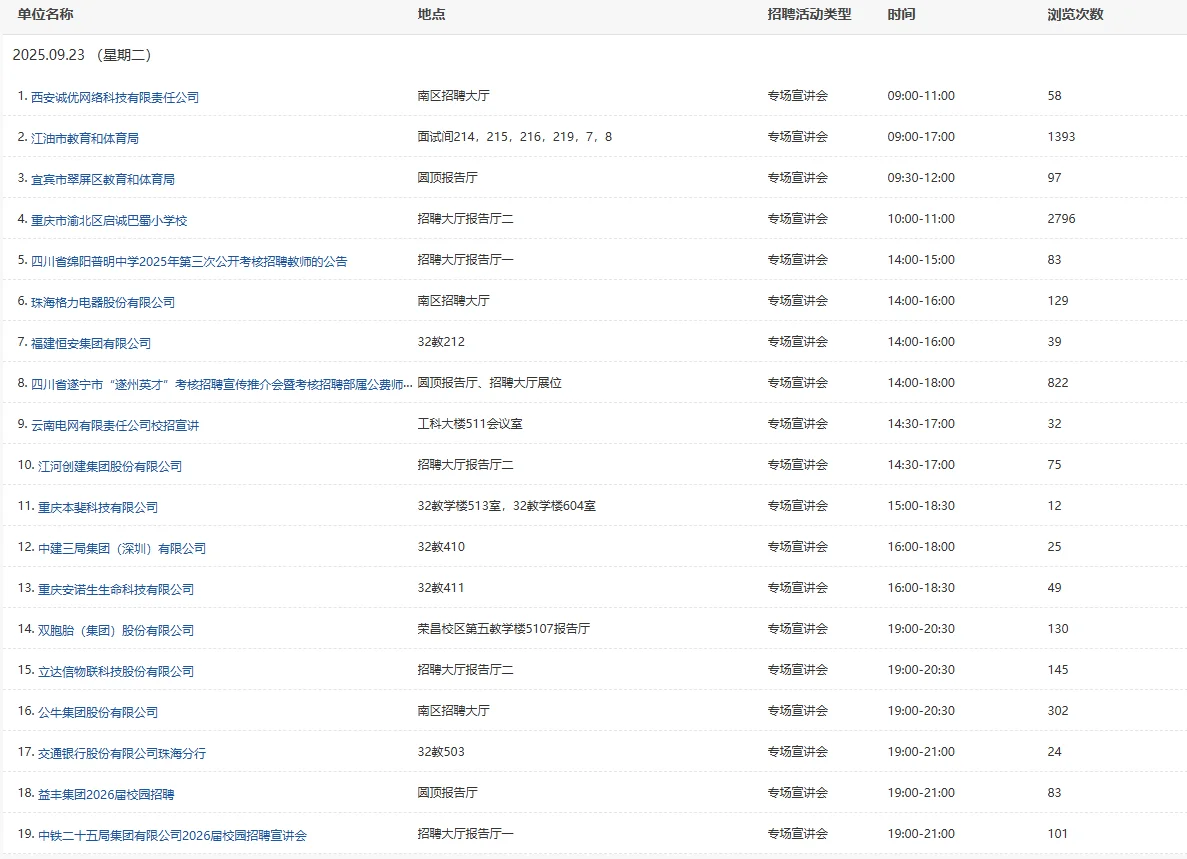This screenshot has height=859, width=1187.
Task: Open 福建恒安集团有限公司 link
Action: pyautogui.click(x=91, y=344)
